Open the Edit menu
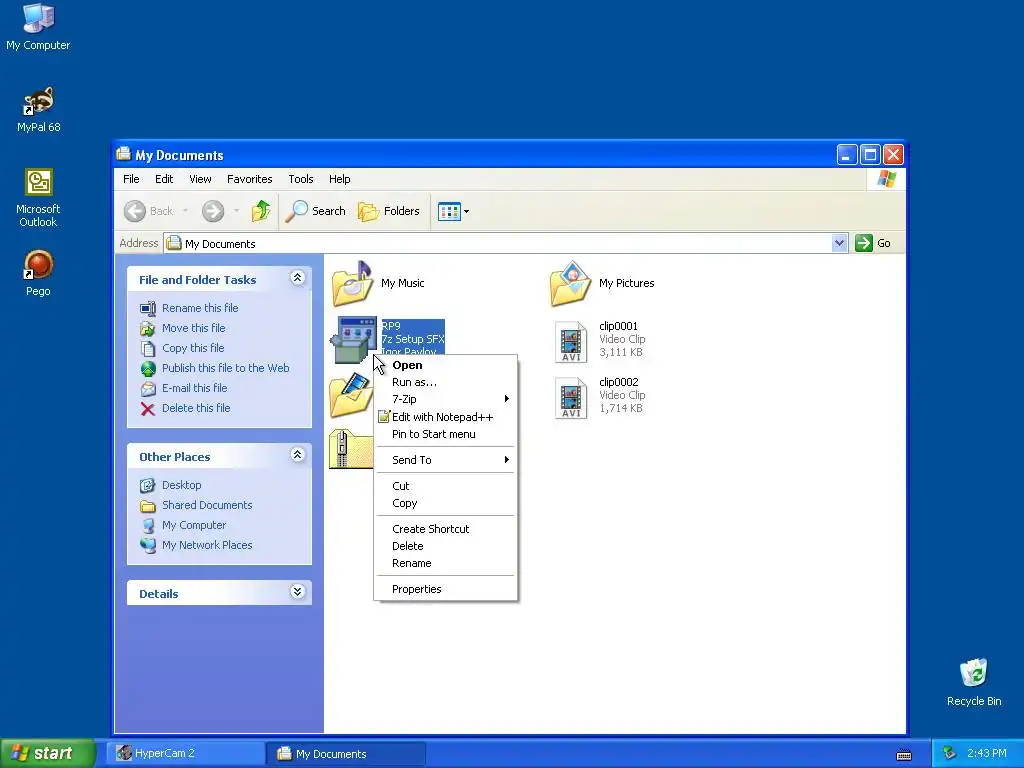Image resolution: width=1024 pixels, height=768 pixels. [164, 179]
